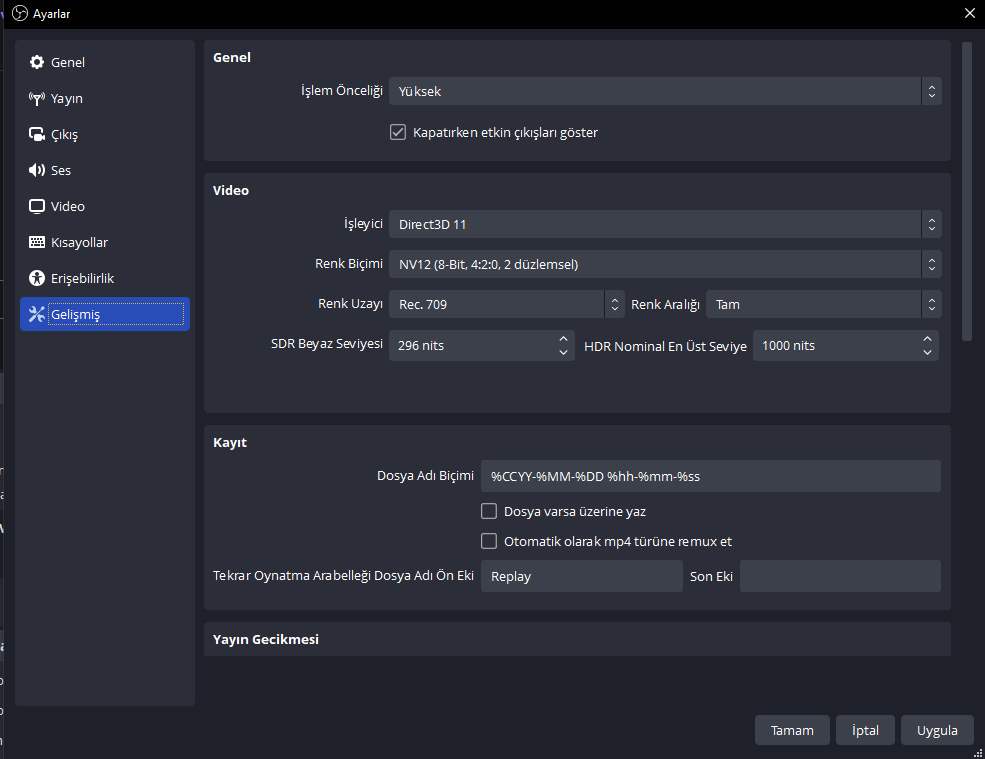
Task: Click the tools icon beside Gelişmiş
Action: pyautogui.click(x=37, y=315)
